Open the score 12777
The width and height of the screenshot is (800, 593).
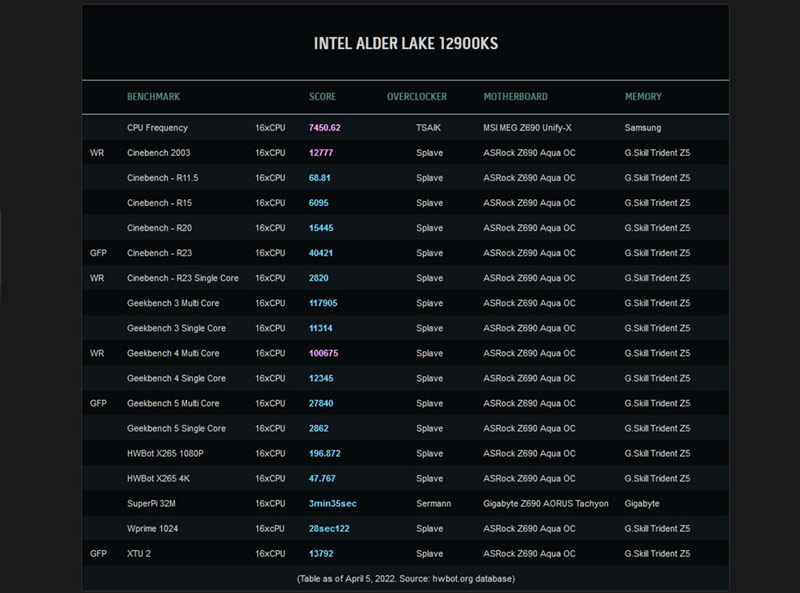click(x=321, y=153)
